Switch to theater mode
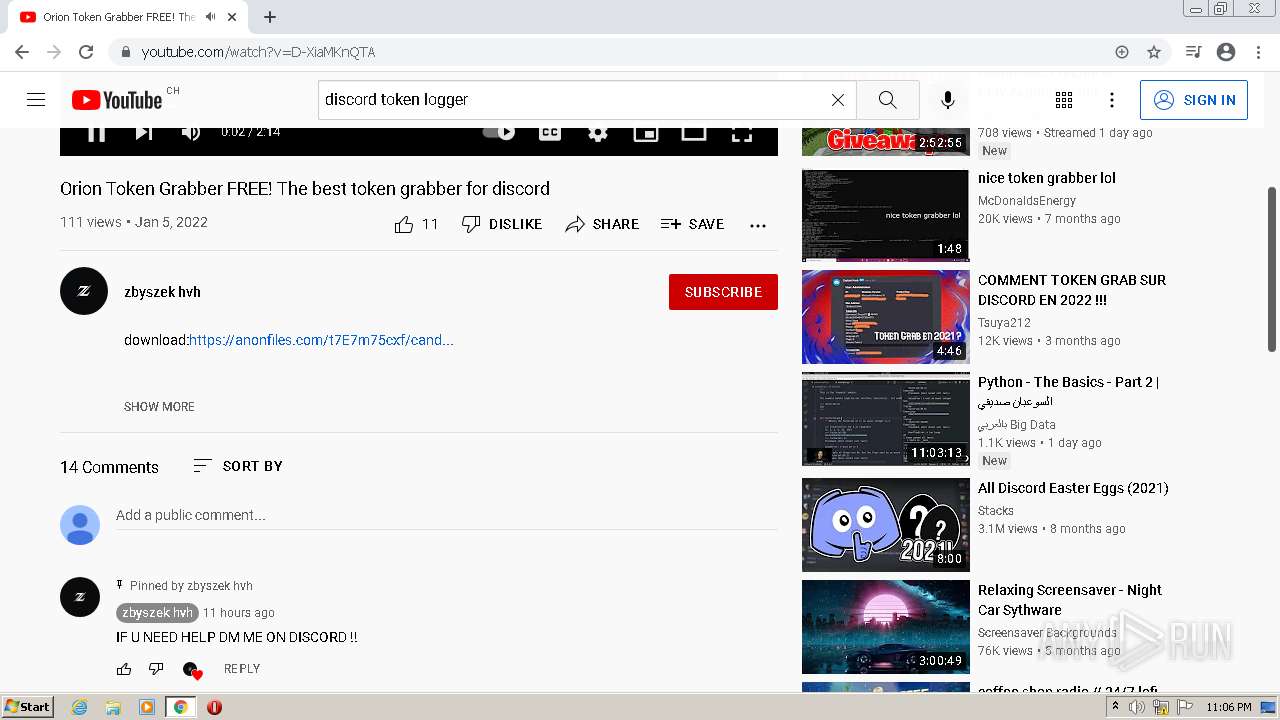 [x=694, y=132]
